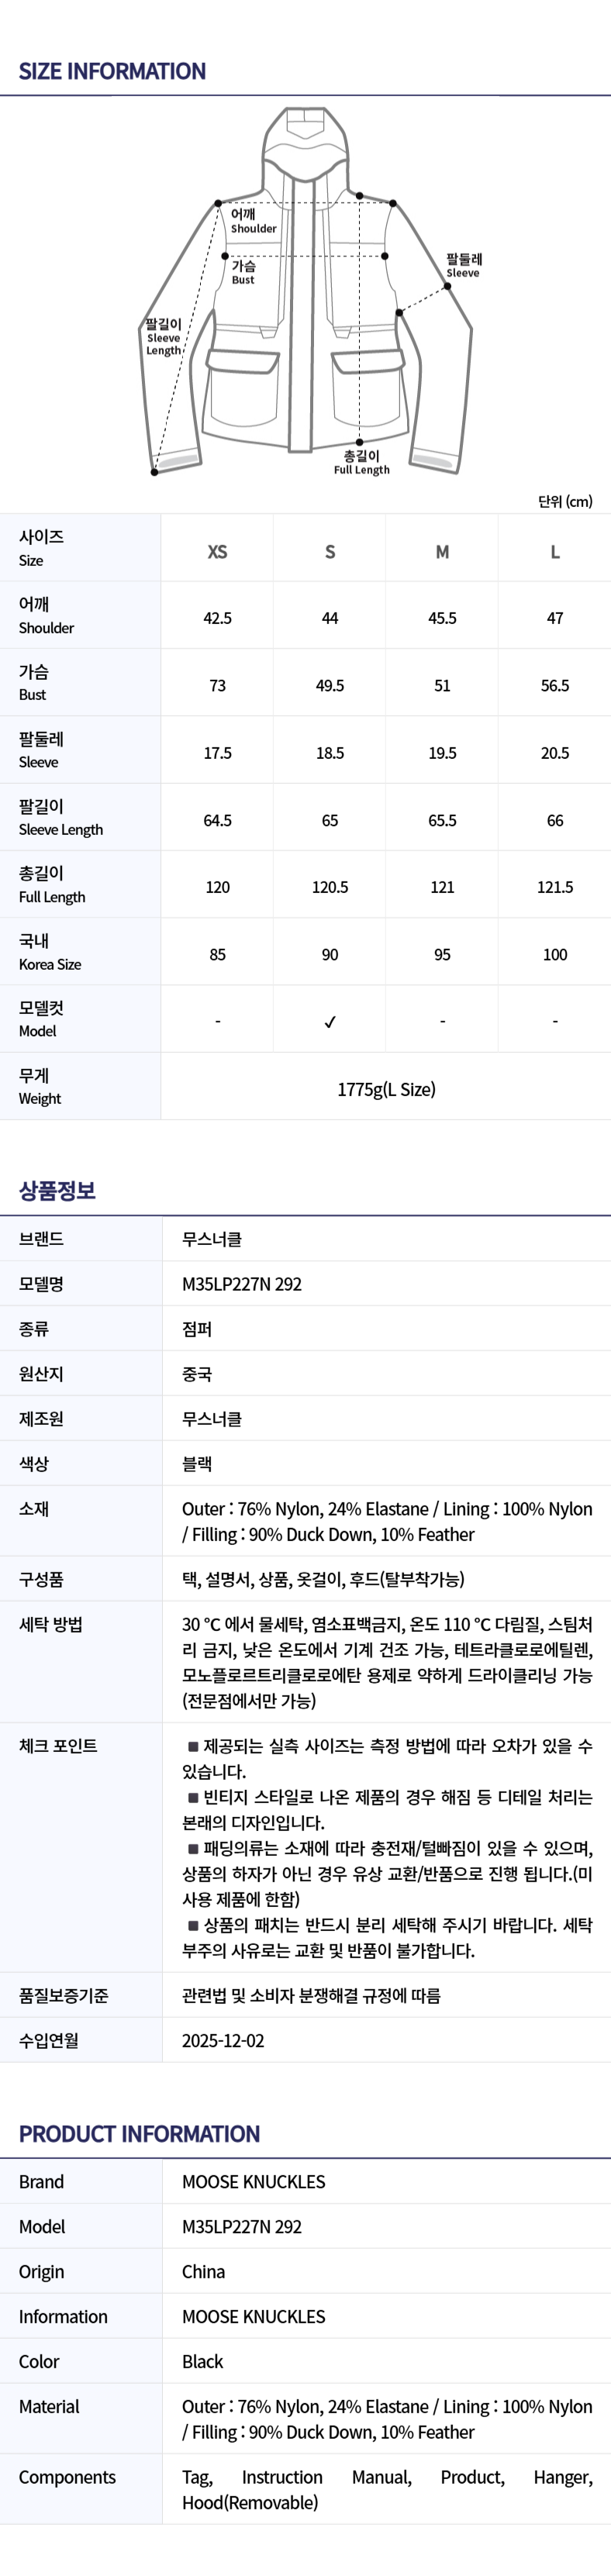The height and width of the screenshot is (2576, 611).
Task: Select the XS size column header
Action: 217,551
